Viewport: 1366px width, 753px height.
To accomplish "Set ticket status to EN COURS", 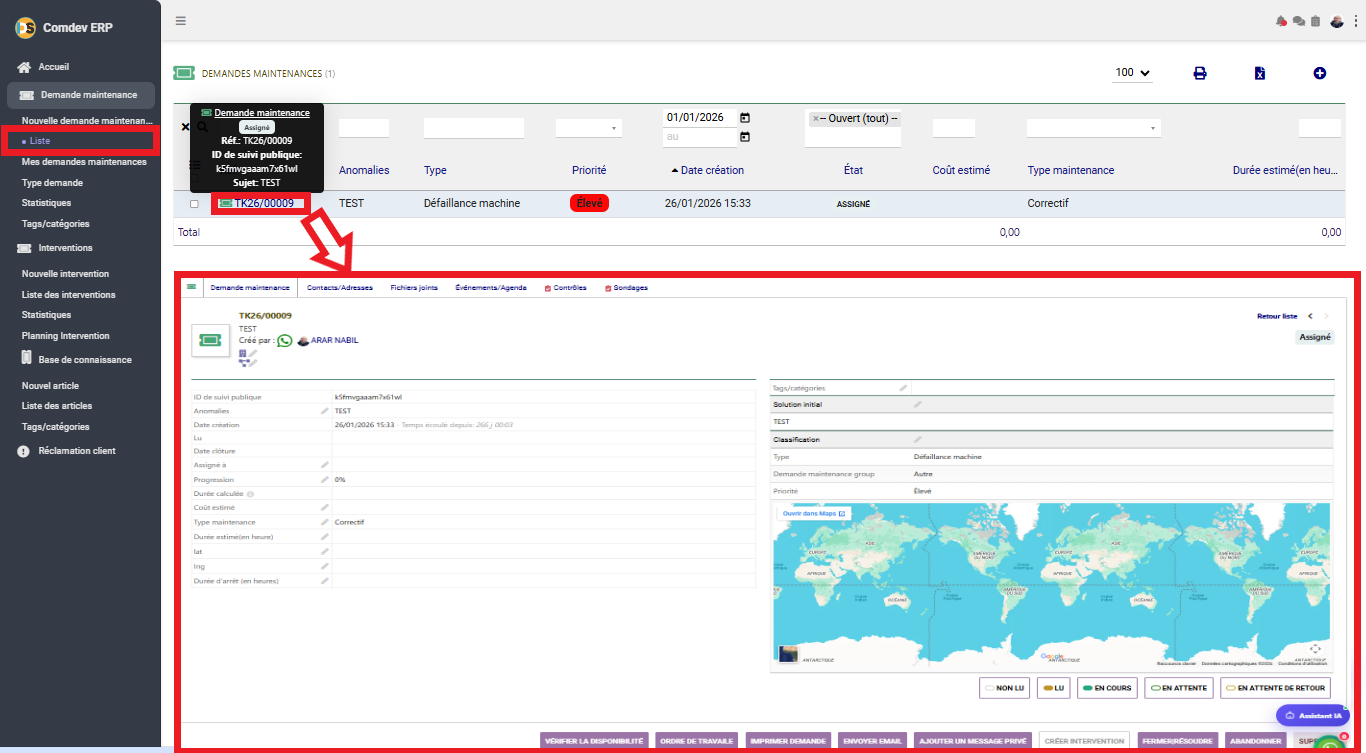I will [x=1107, y=688].
